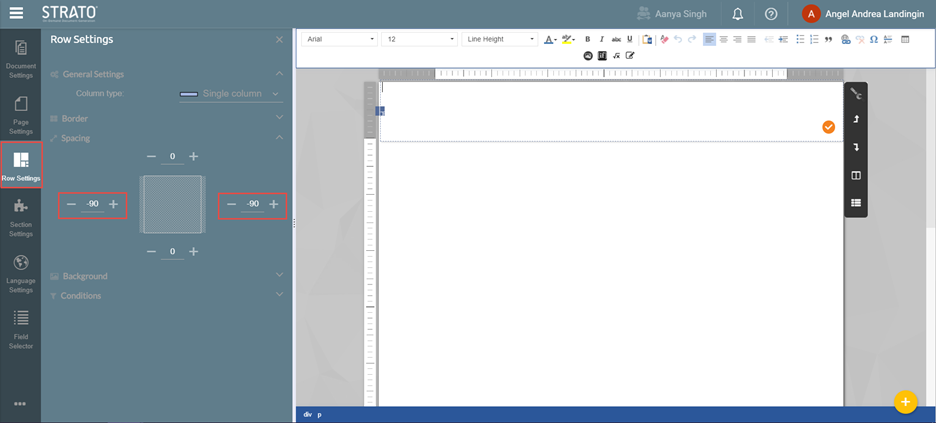936x423 pixels.
Task: Click the yellow add plus button
Action: 905,402
